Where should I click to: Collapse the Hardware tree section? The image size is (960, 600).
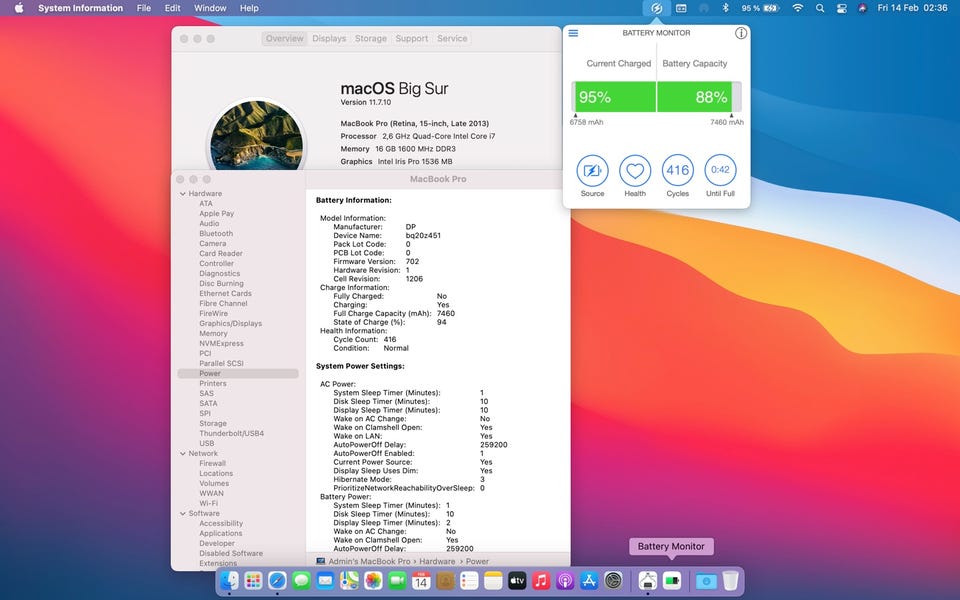click(x=182, y=193)
